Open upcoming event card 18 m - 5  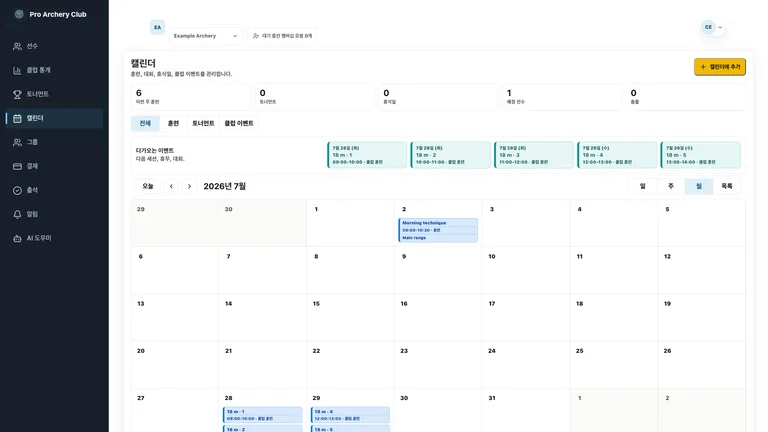(700, 155)
